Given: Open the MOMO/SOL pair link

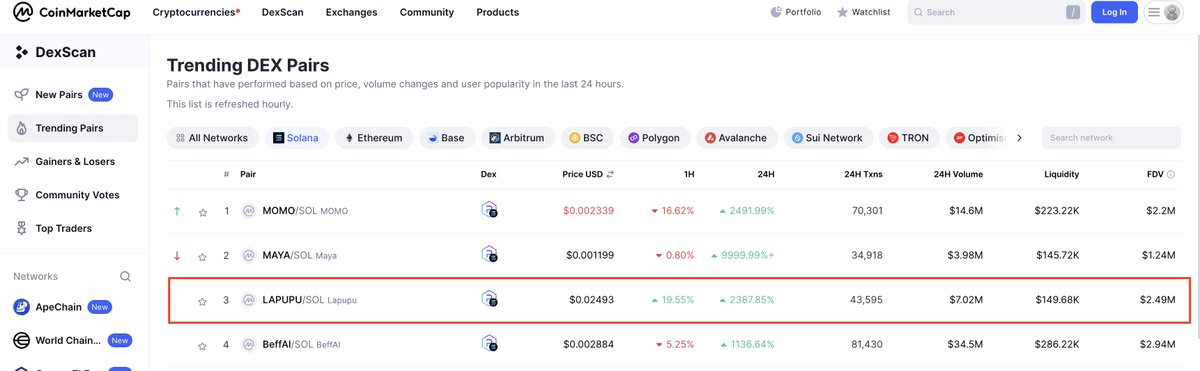Looking at the screenshot, I should 305,211.
